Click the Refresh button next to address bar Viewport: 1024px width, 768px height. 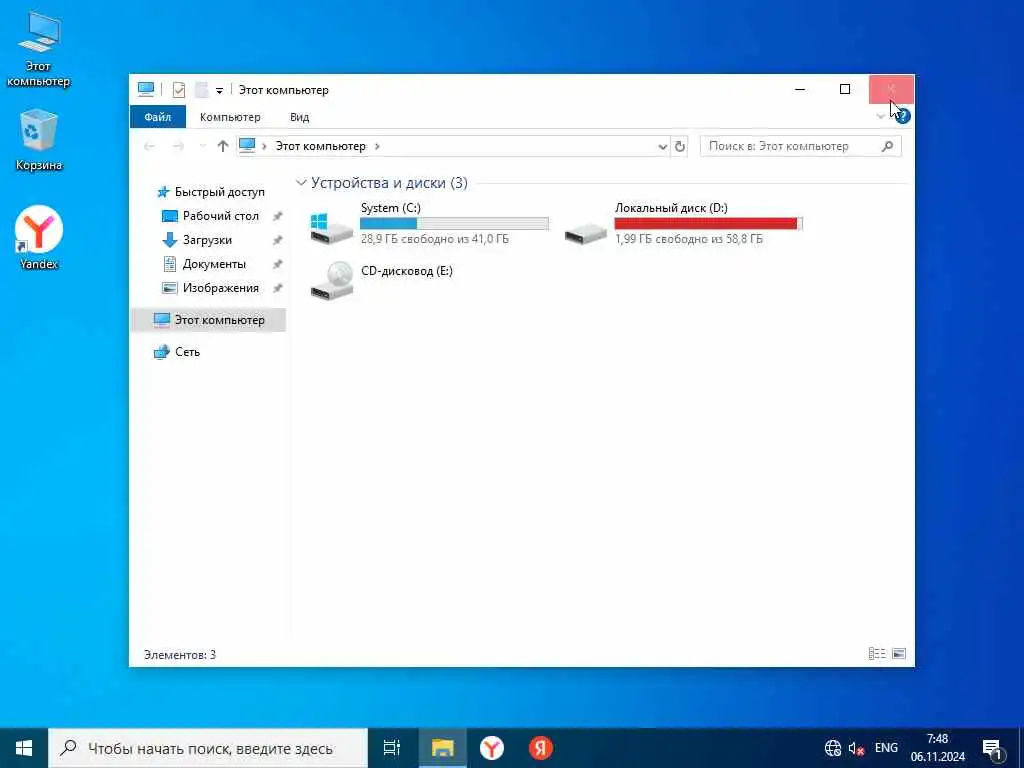(680, 146)
